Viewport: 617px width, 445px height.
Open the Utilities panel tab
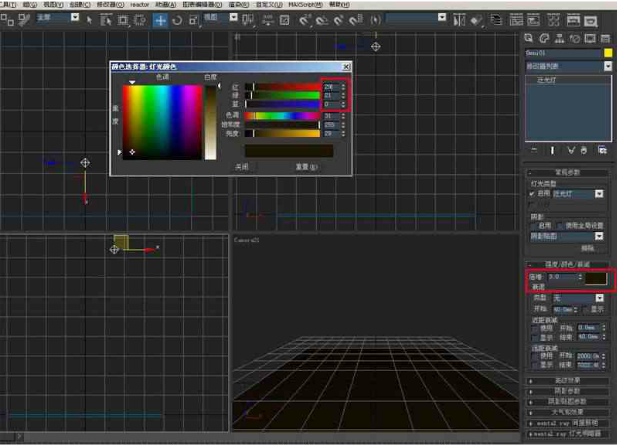605,38
